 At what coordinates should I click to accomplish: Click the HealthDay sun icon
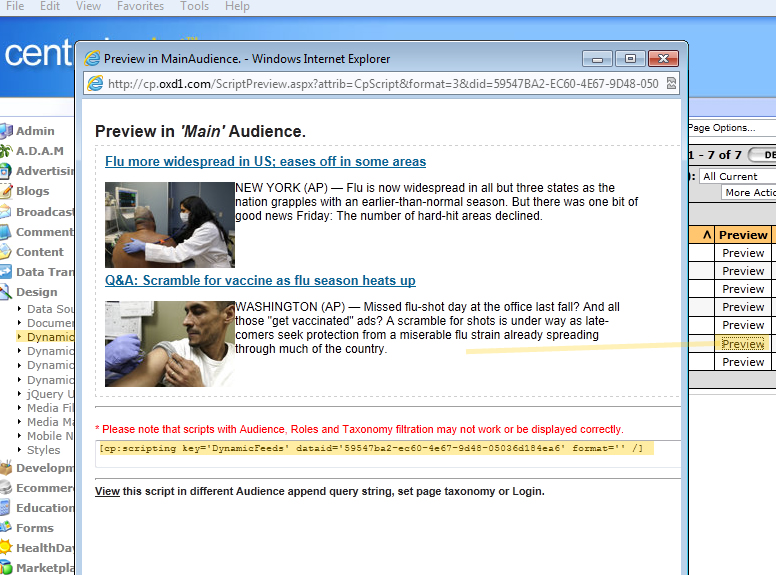click(x=6, y=548)
